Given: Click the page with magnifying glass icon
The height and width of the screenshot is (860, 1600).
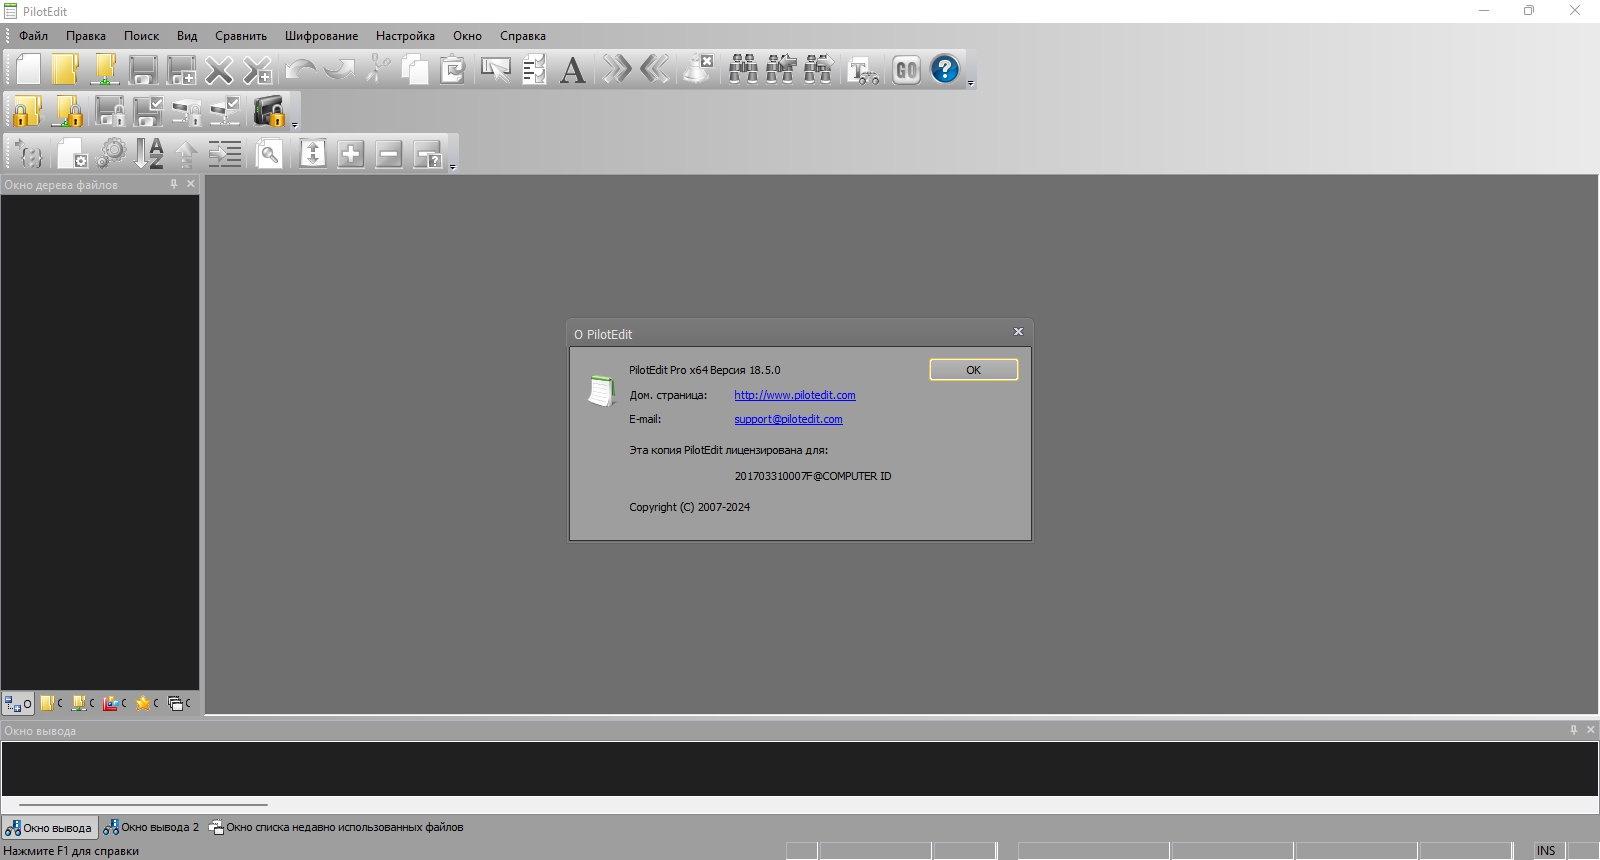Looking at the screenshot, I should click(x=269, y=153).
